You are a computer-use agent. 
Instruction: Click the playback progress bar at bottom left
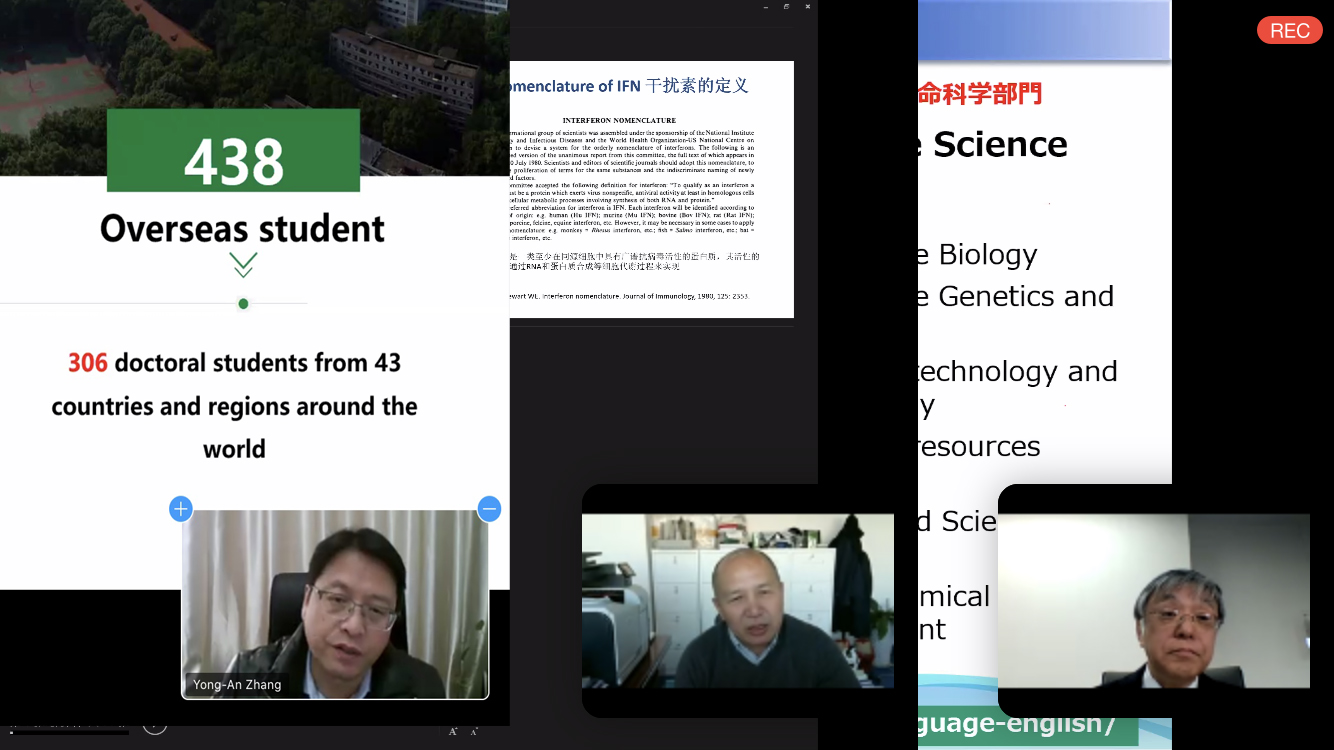pyautogui.click(x=70, y=733)
